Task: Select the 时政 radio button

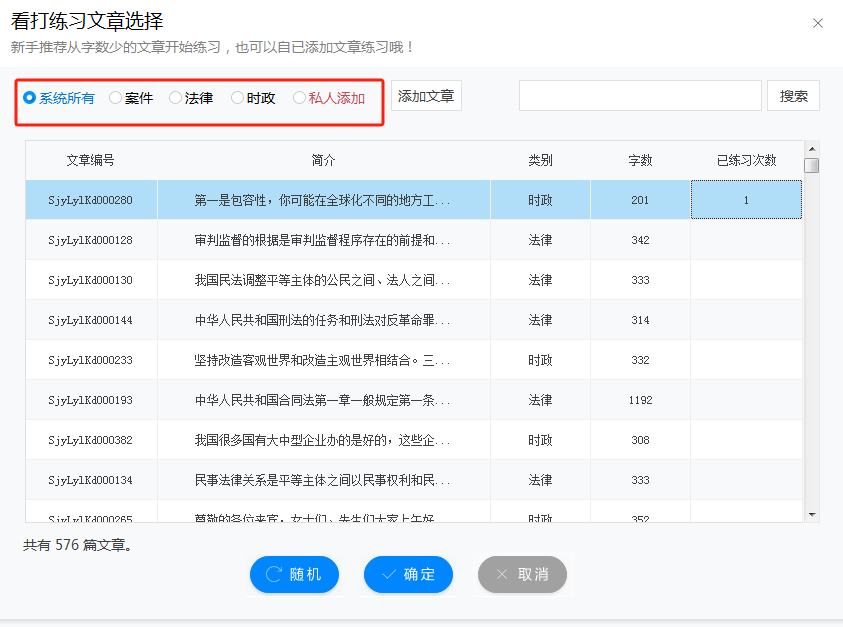Action: coord(237,97)
